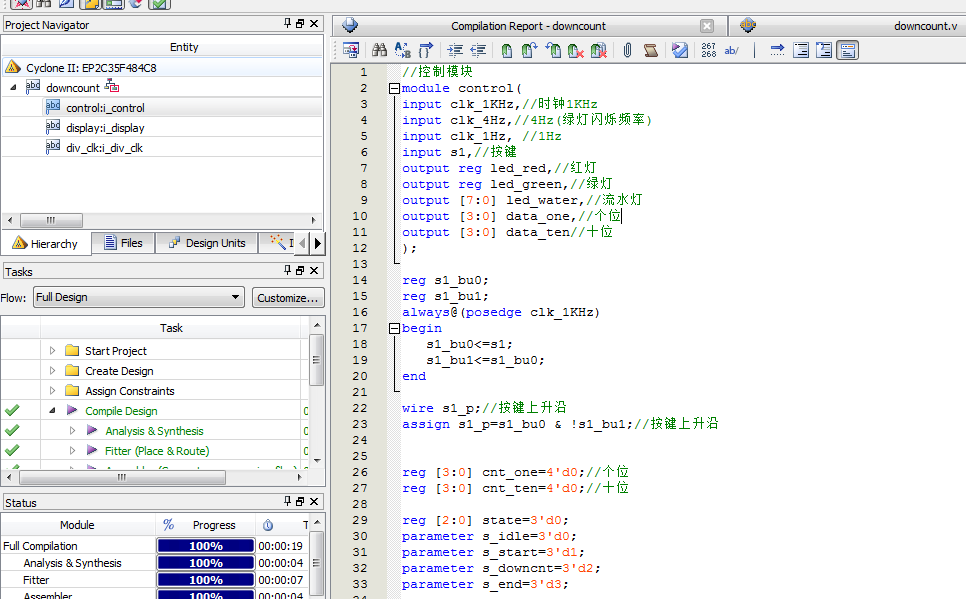966x599 pixels.
Task: Click the increase indent icon
Action: point(455,50)
